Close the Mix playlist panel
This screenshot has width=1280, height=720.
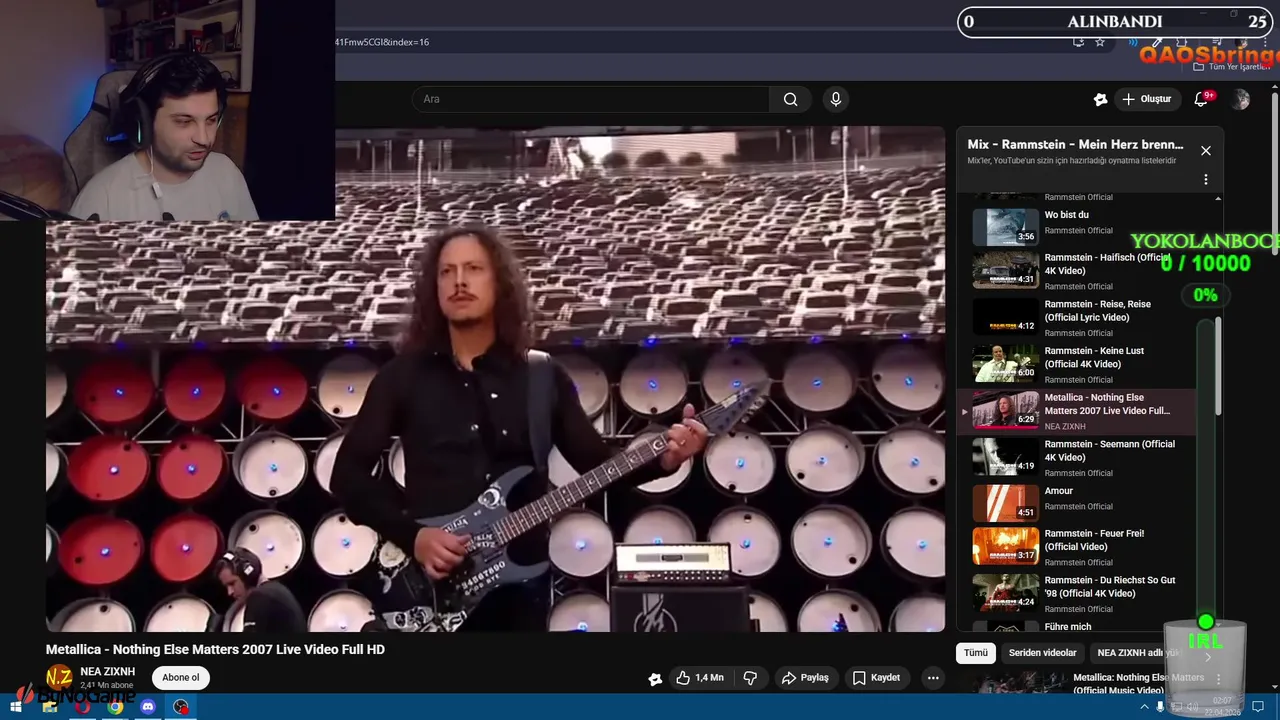coord(1205,151)
